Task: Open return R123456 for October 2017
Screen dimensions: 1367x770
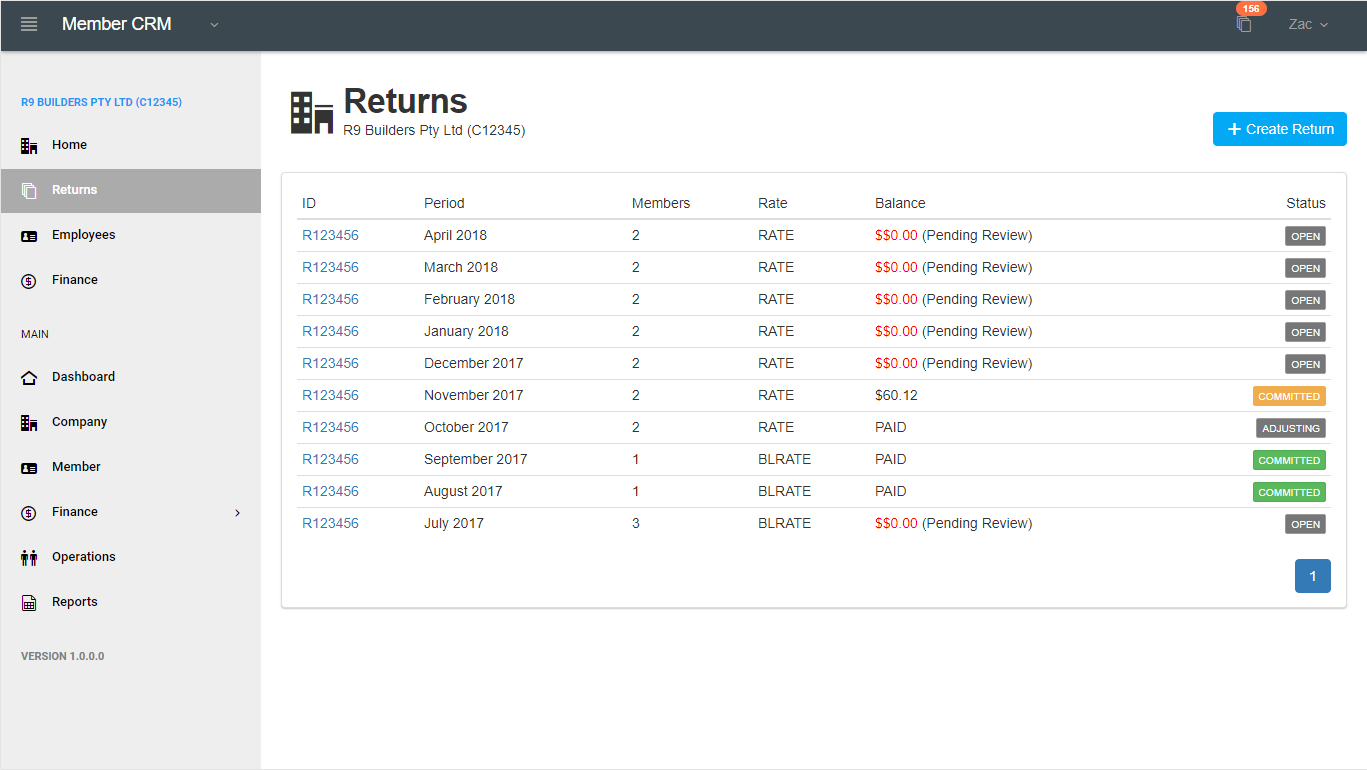Action: pyautogui.click(x=330, y=427)
